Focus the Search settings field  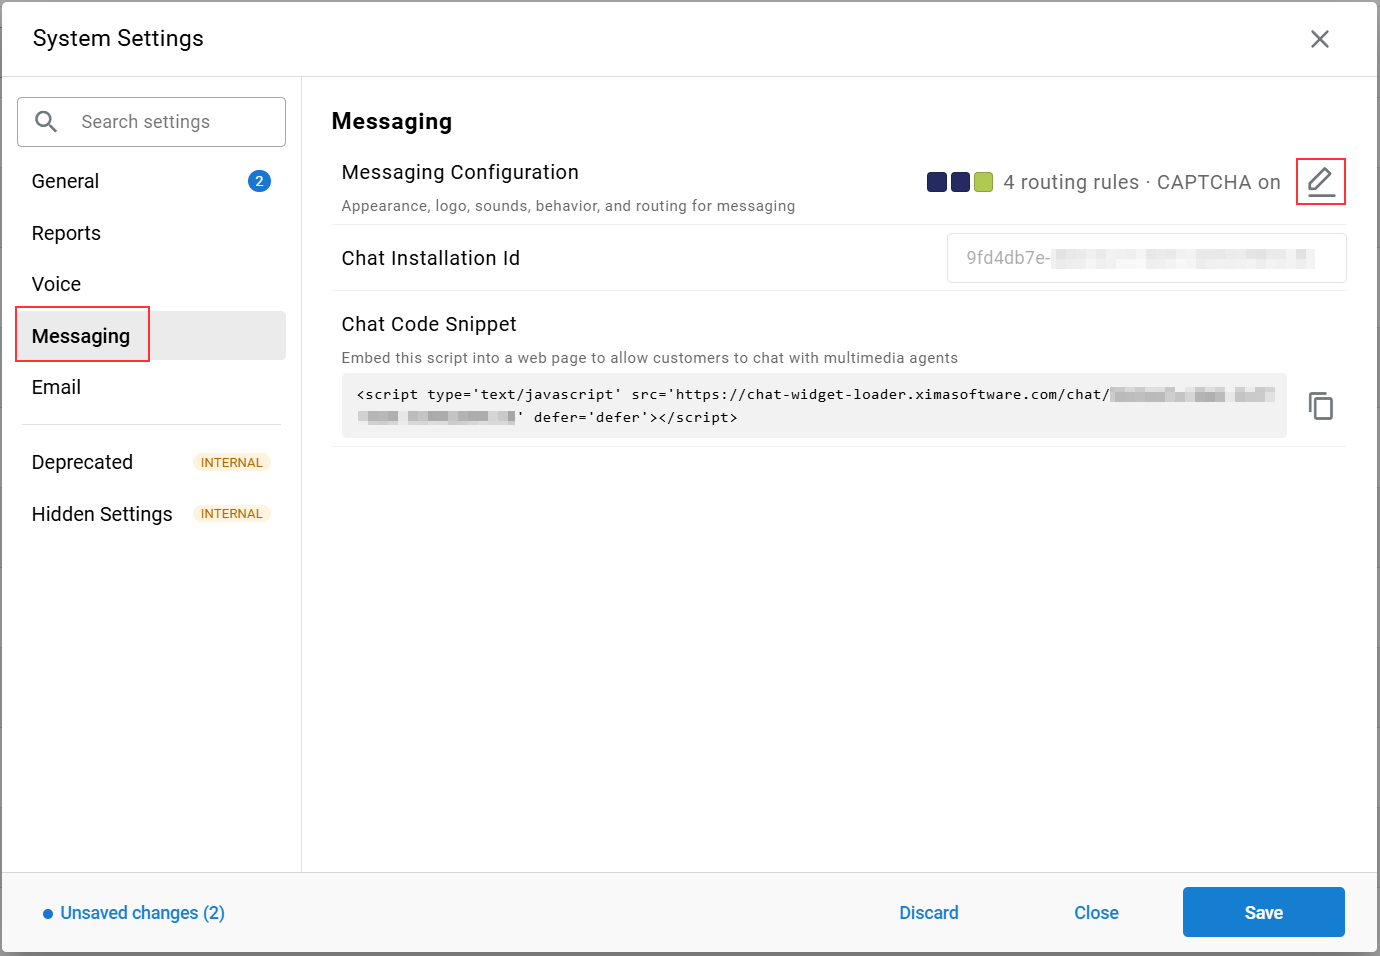(151, 122)
